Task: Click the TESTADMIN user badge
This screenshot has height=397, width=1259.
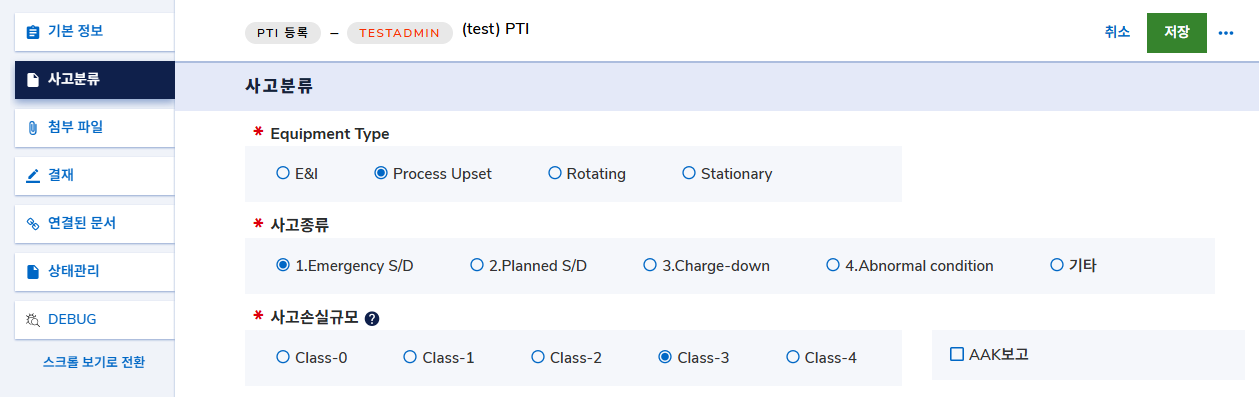Action: click(x=400, y=32)
